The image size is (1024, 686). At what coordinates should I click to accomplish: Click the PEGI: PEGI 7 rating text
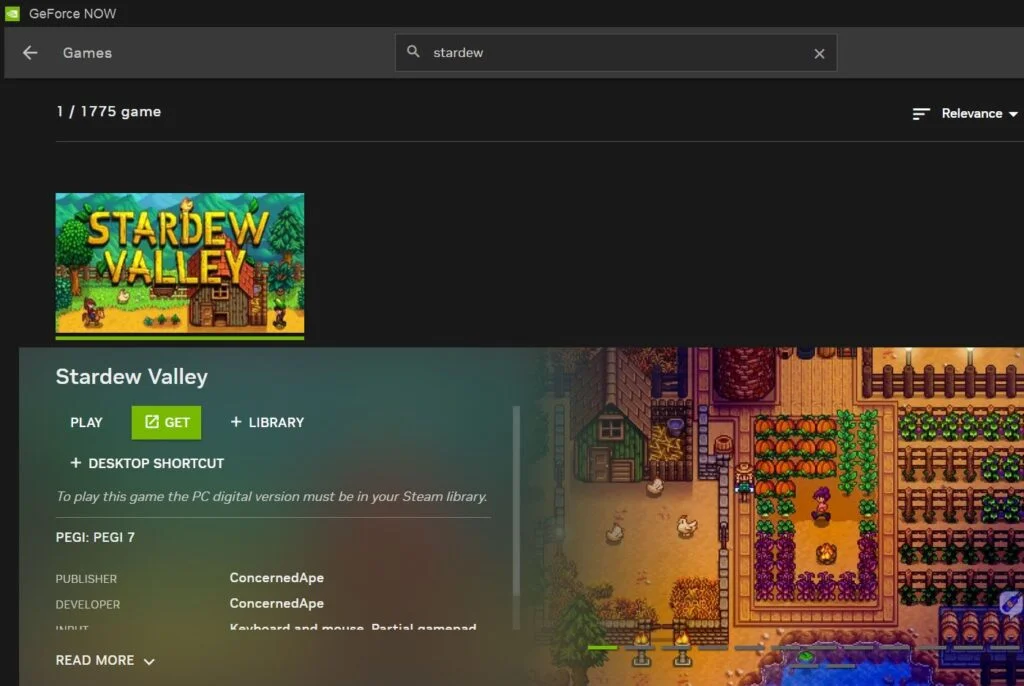click(95, 537)
